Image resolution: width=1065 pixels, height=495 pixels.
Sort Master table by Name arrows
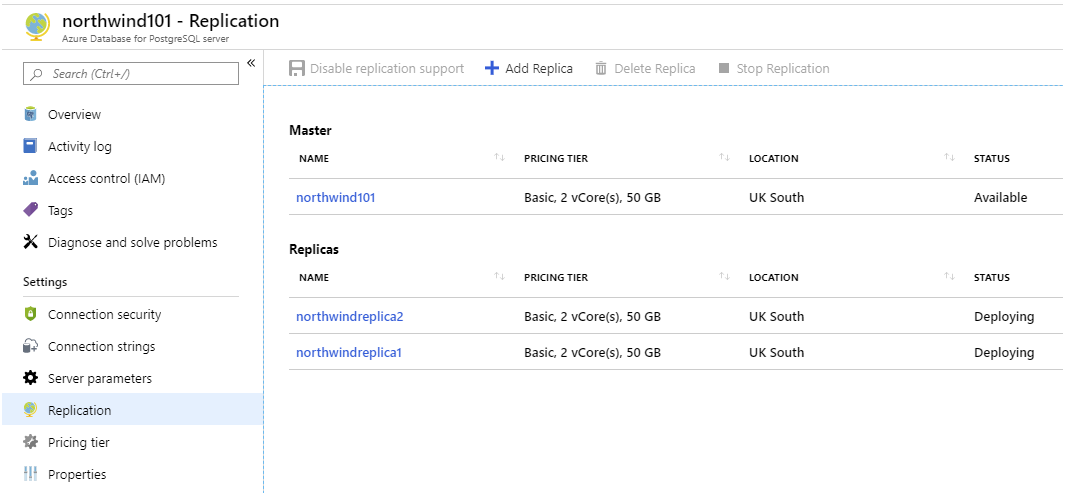click(x=499, y=158)
